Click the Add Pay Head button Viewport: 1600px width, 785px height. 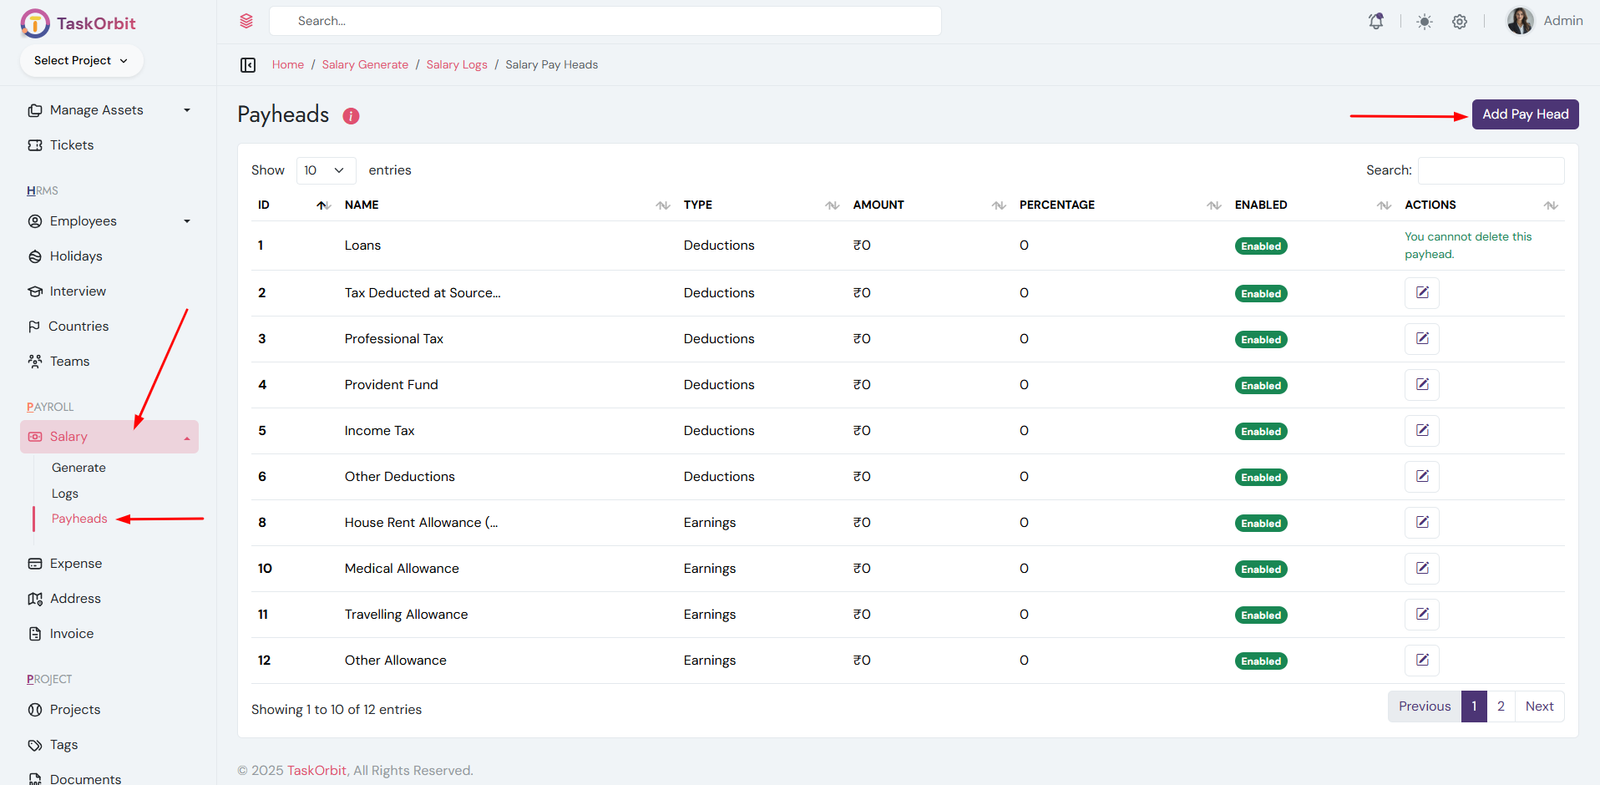click(x=1524, y=115)
